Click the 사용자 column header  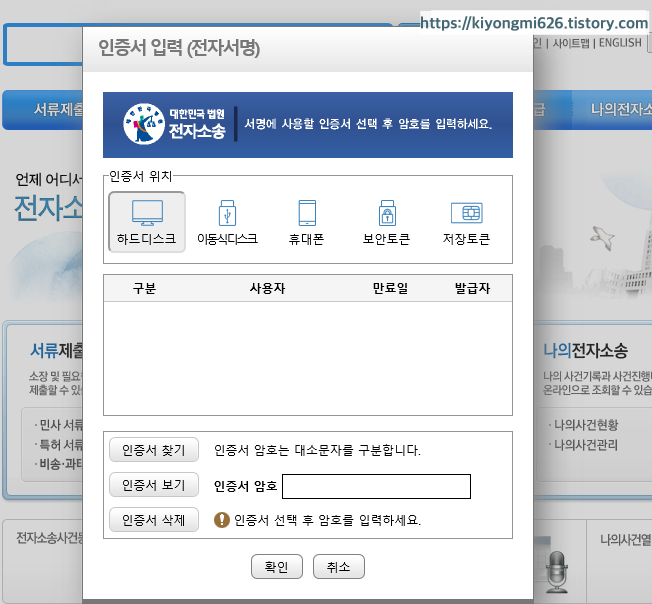pos(267,288)
